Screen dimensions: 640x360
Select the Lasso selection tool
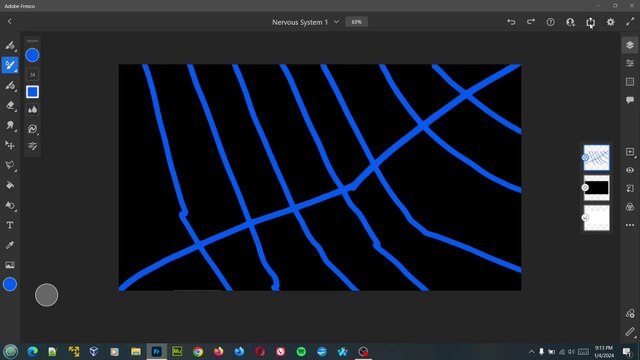point(10,165)
